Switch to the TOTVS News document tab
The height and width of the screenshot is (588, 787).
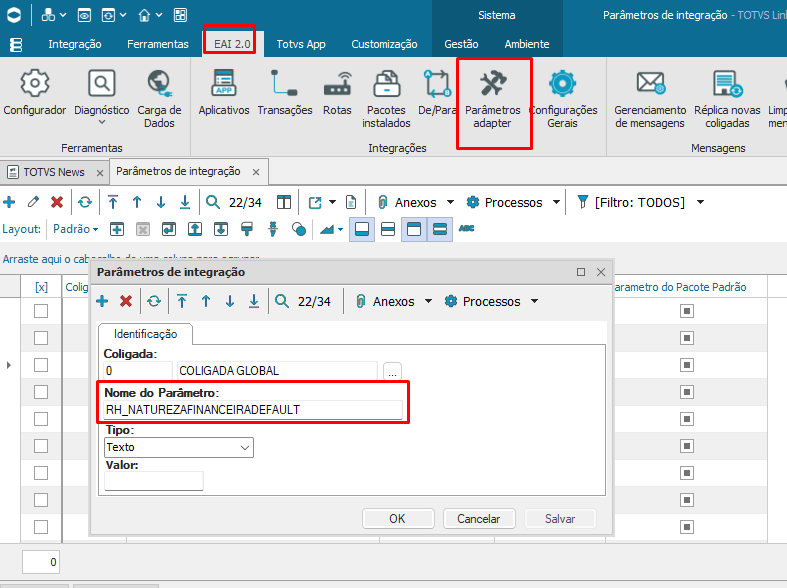click(54, 172)
